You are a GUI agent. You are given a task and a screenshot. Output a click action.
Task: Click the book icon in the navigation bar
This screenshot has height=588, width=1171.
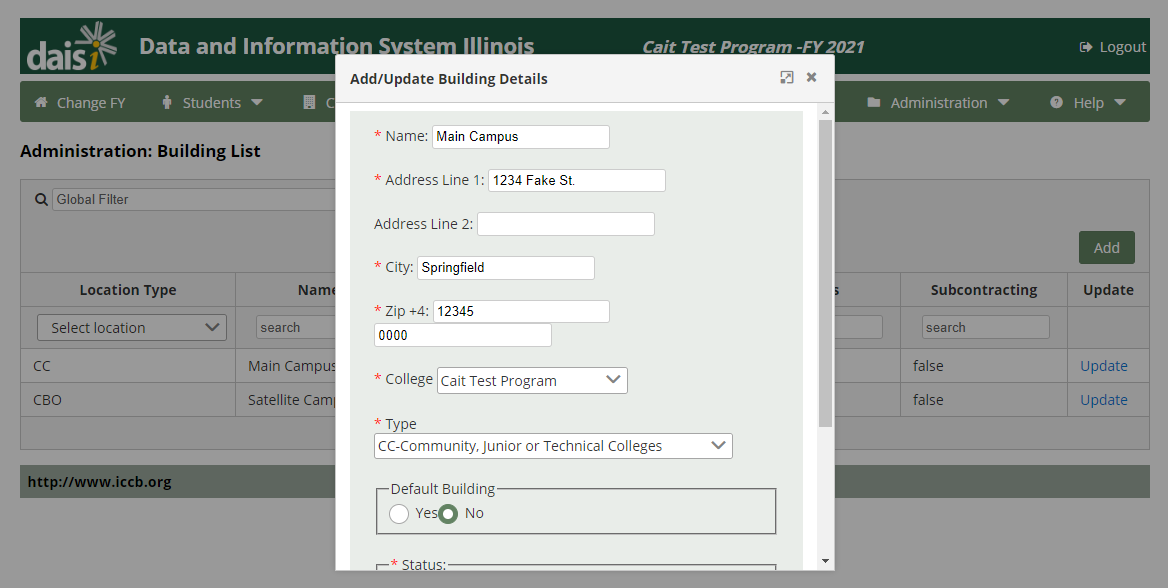click(309, 101)
